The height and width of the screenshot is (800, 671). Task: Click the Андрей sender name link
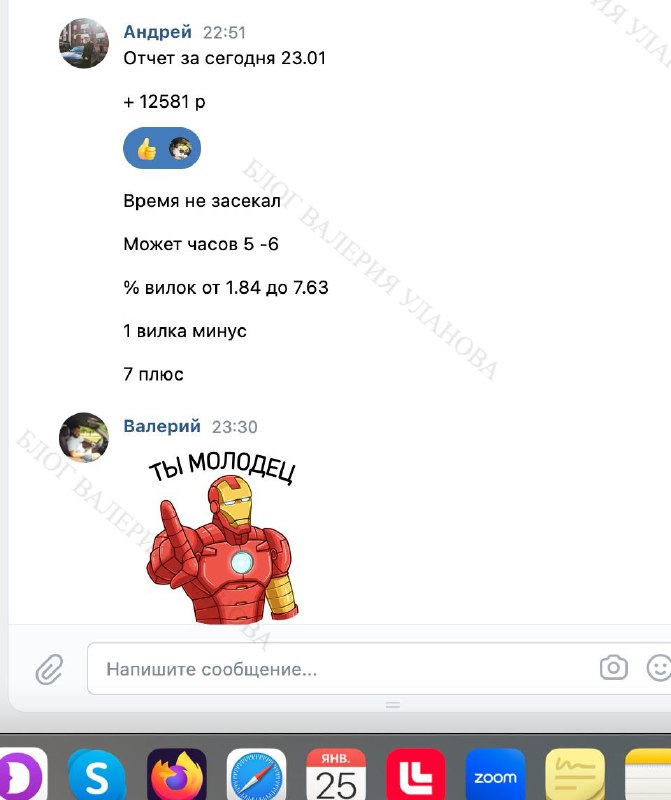[158, 32]
